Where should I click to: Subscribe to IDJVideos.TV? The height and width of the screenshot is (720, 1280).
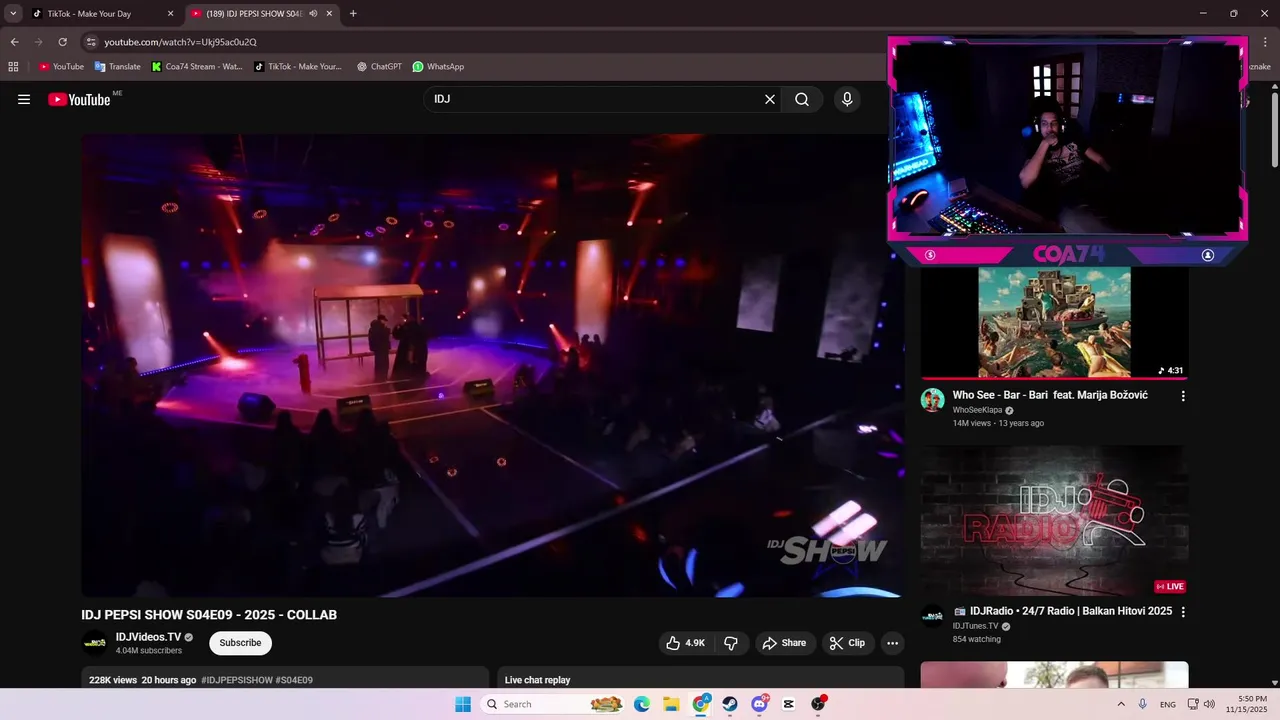[240, 643]
